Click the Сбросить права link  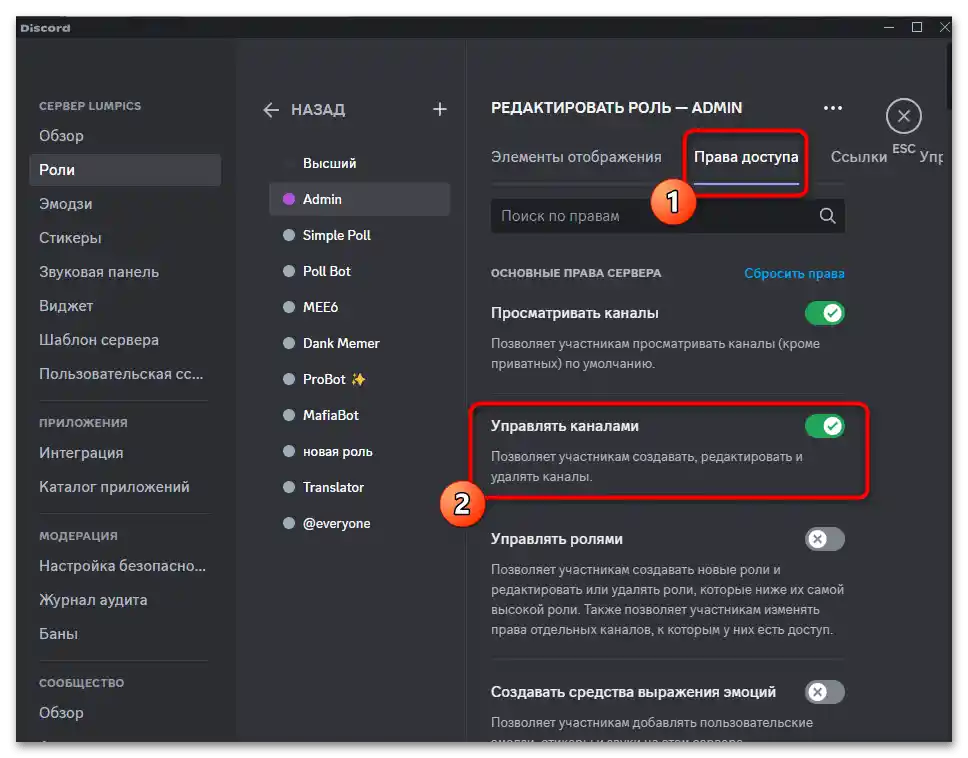click(x=794, y=273)
